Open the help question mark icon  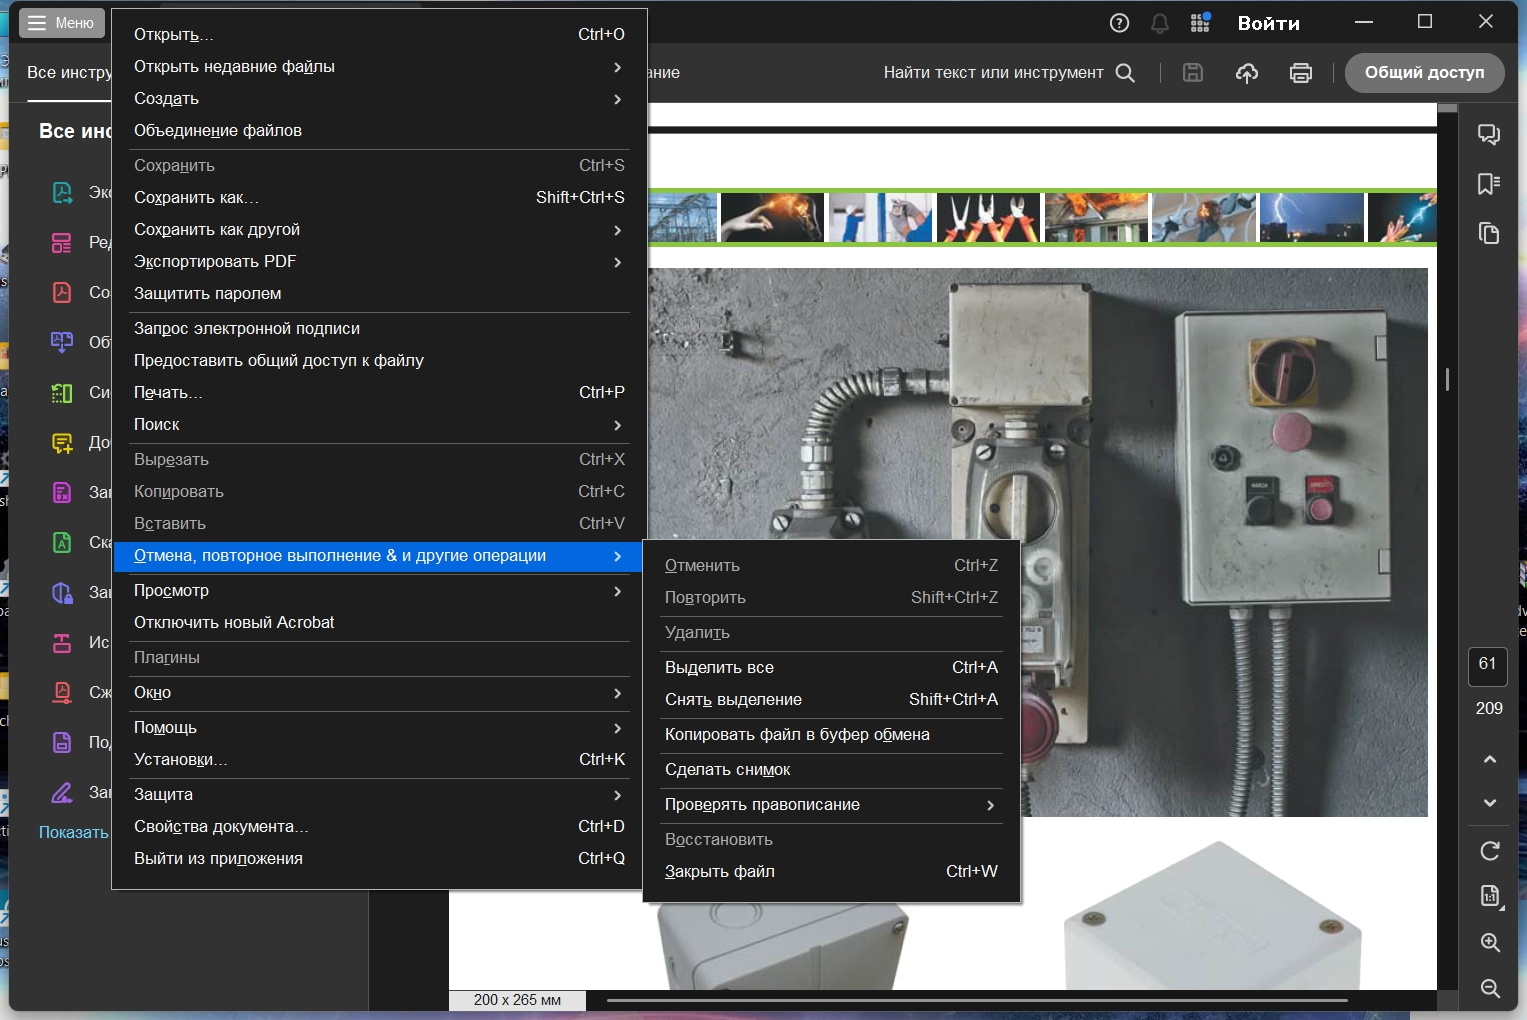tap(1119, 23)
